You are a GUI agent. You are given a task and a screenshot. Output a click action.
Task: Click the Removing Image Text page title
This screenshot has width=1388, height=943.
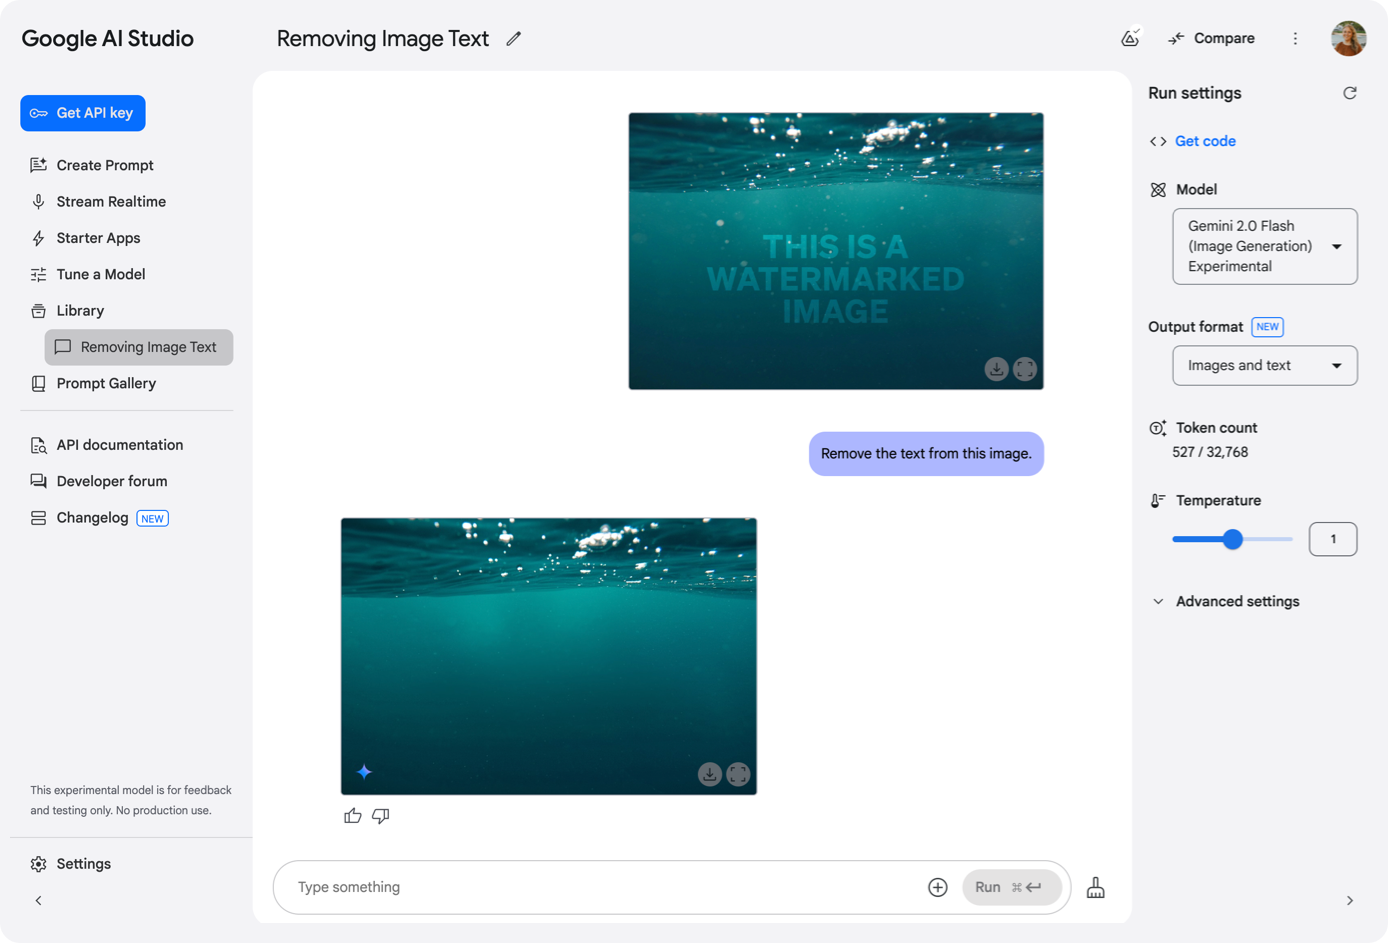(383, 39)
